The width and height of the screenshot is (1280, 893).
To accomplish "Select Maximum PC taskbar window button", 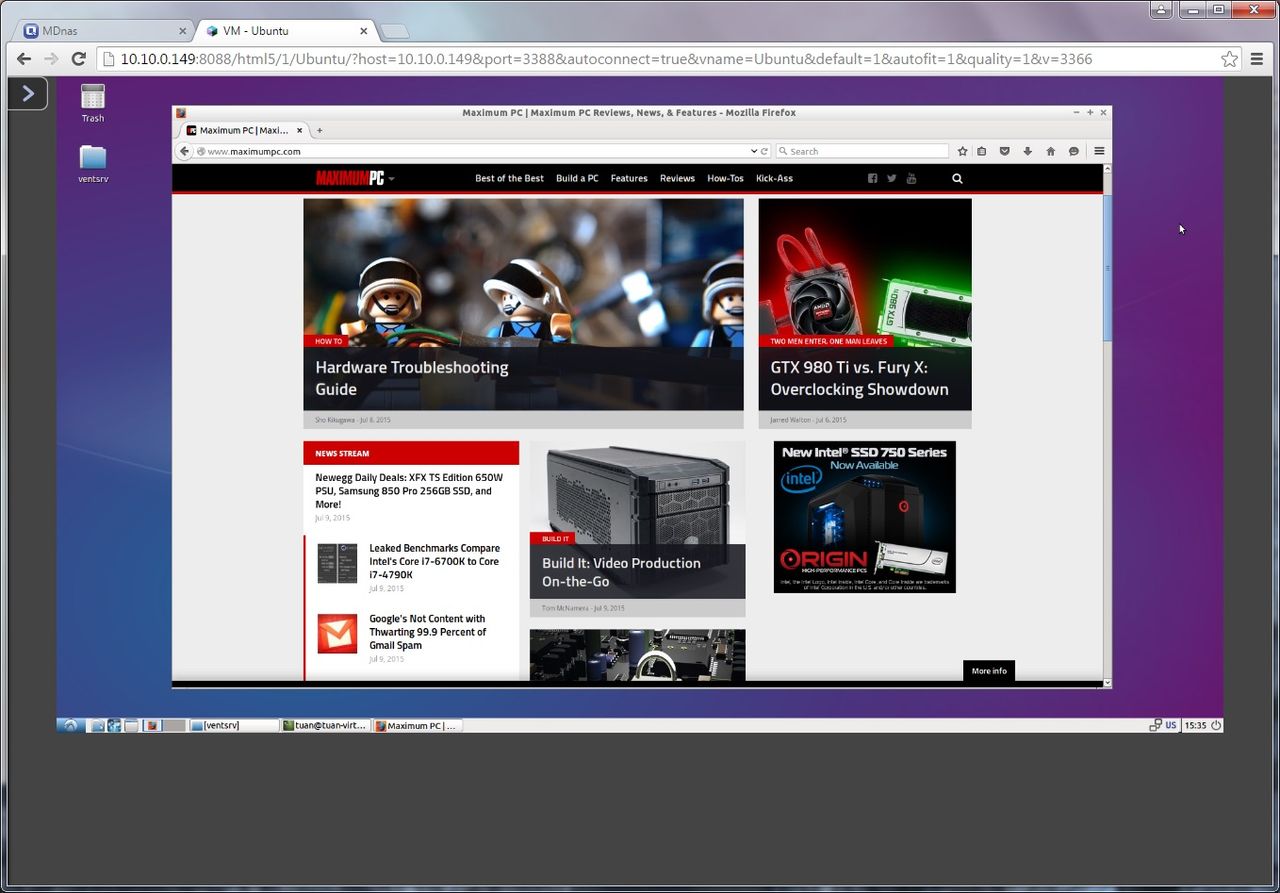I will click(417, 726).
